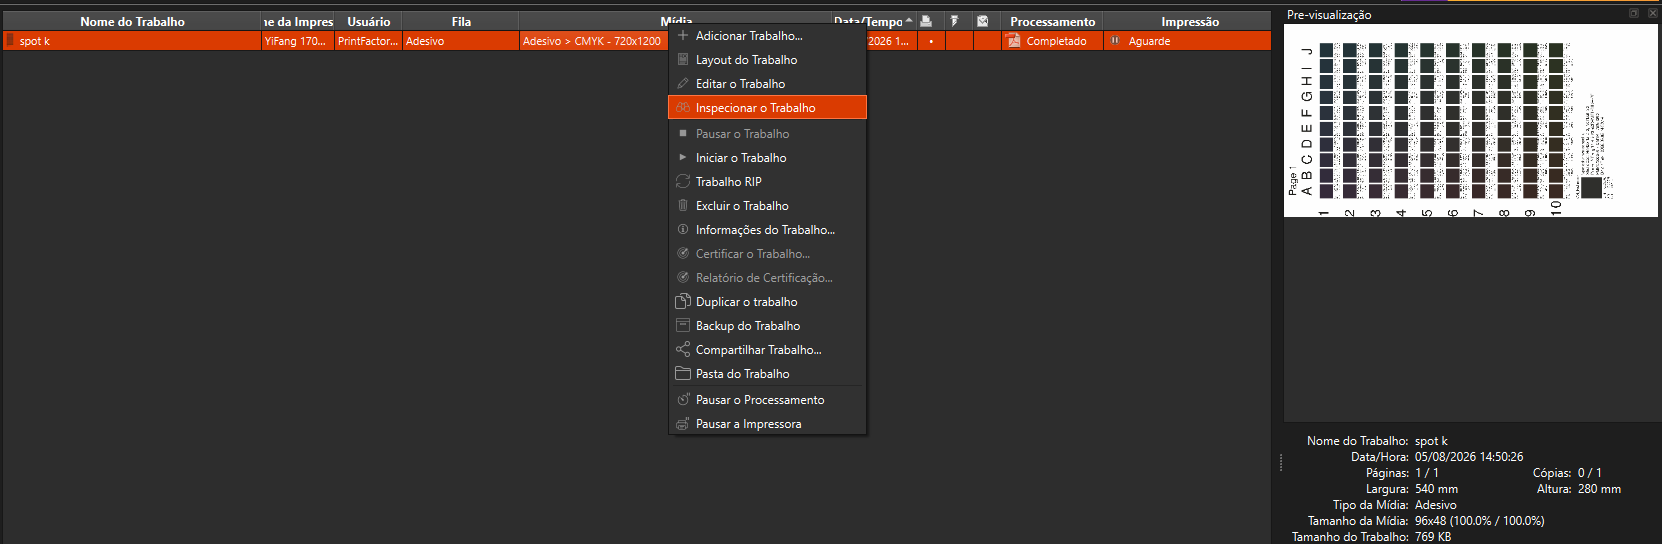Click the folder icon for Pasta do Trabalho
1662x544 pixels.
pyautogui.click(x=683, y=374)
